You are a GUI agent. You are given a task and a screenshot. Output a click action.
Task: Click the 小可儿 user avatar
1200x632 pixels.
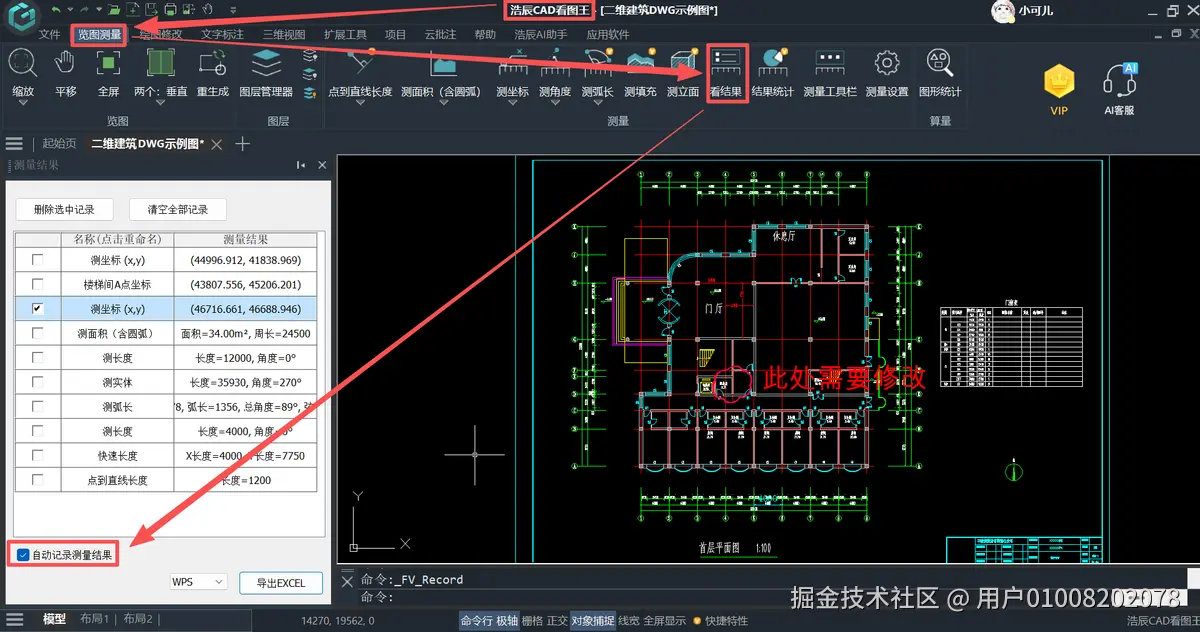pyautogui.click(x=1003, y=11)
